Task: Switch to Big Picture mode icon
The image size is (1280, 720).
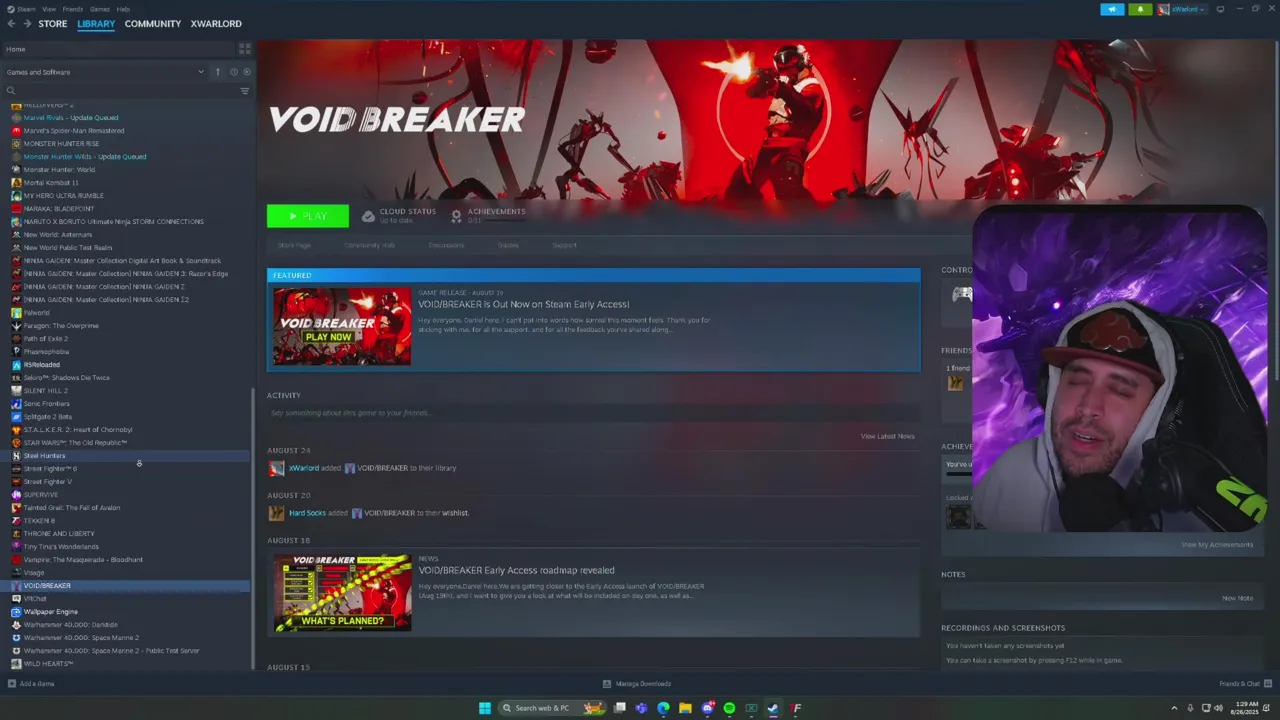Action: tap(1220, 9)
